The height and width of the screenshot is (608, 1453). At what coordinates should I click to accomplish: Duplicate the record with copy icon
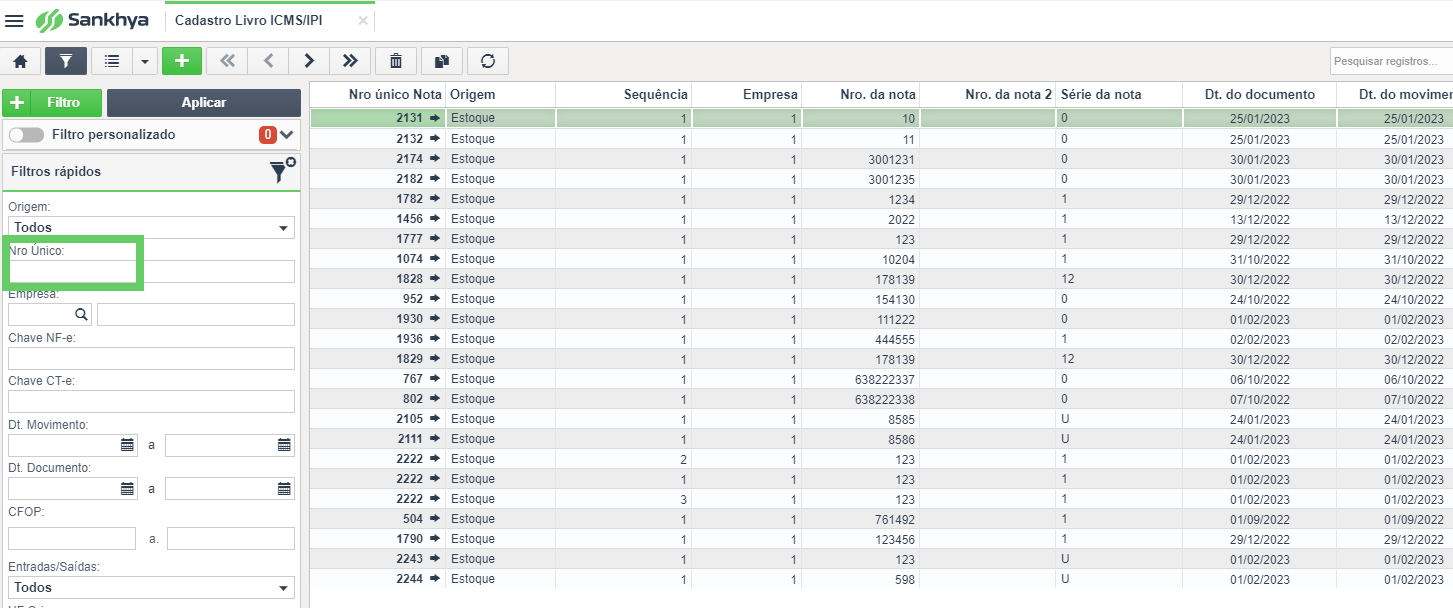[x=442, y=61]
